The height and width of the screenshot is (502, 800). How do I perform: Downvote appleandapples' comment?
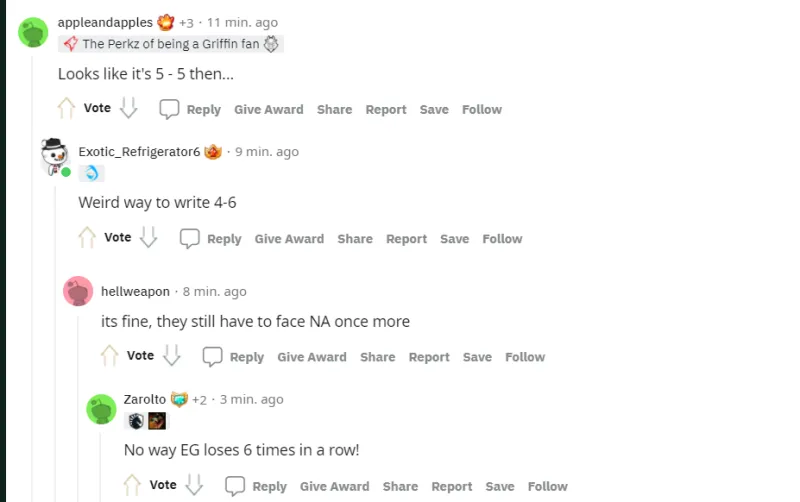pos(129,108)
